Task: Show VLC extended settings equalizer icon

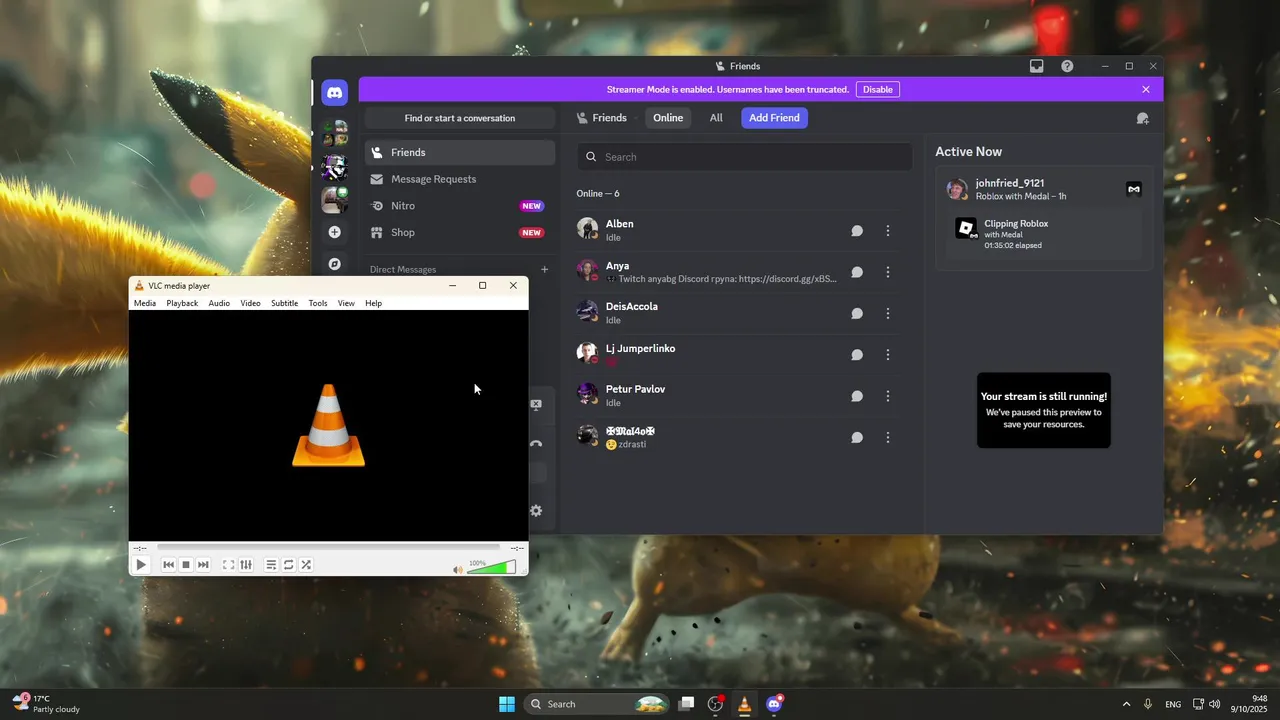Action: [246, 565]
